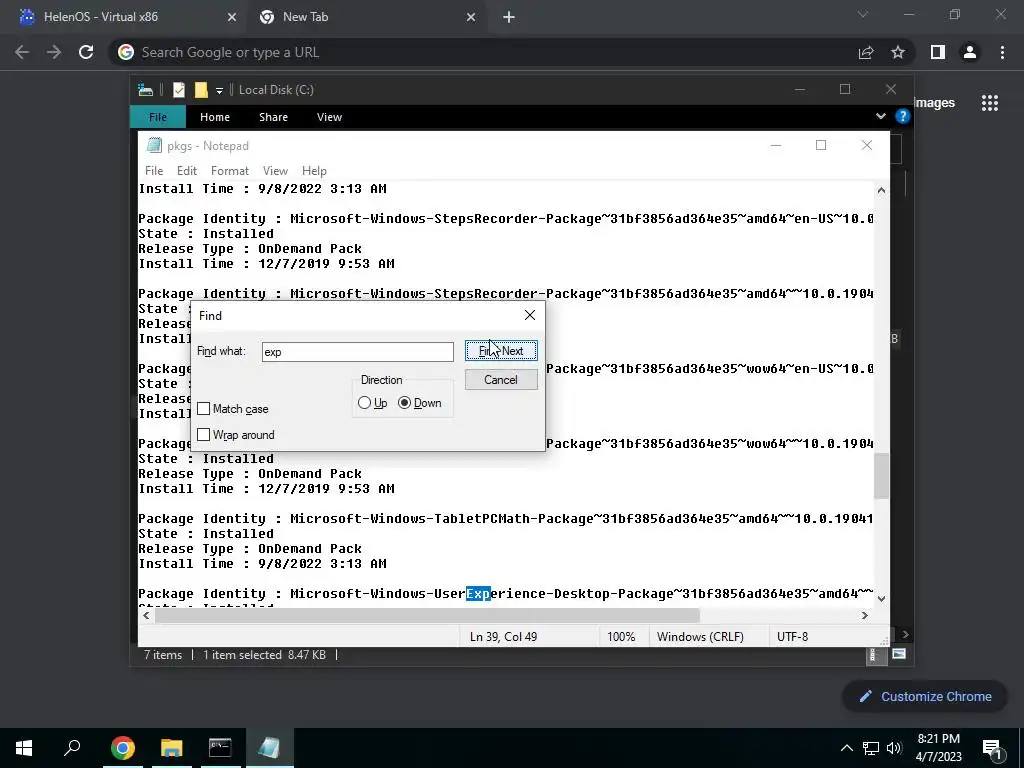Open Windows taskbar search
Screen dimensions: 1024x768
pos(72,748)
